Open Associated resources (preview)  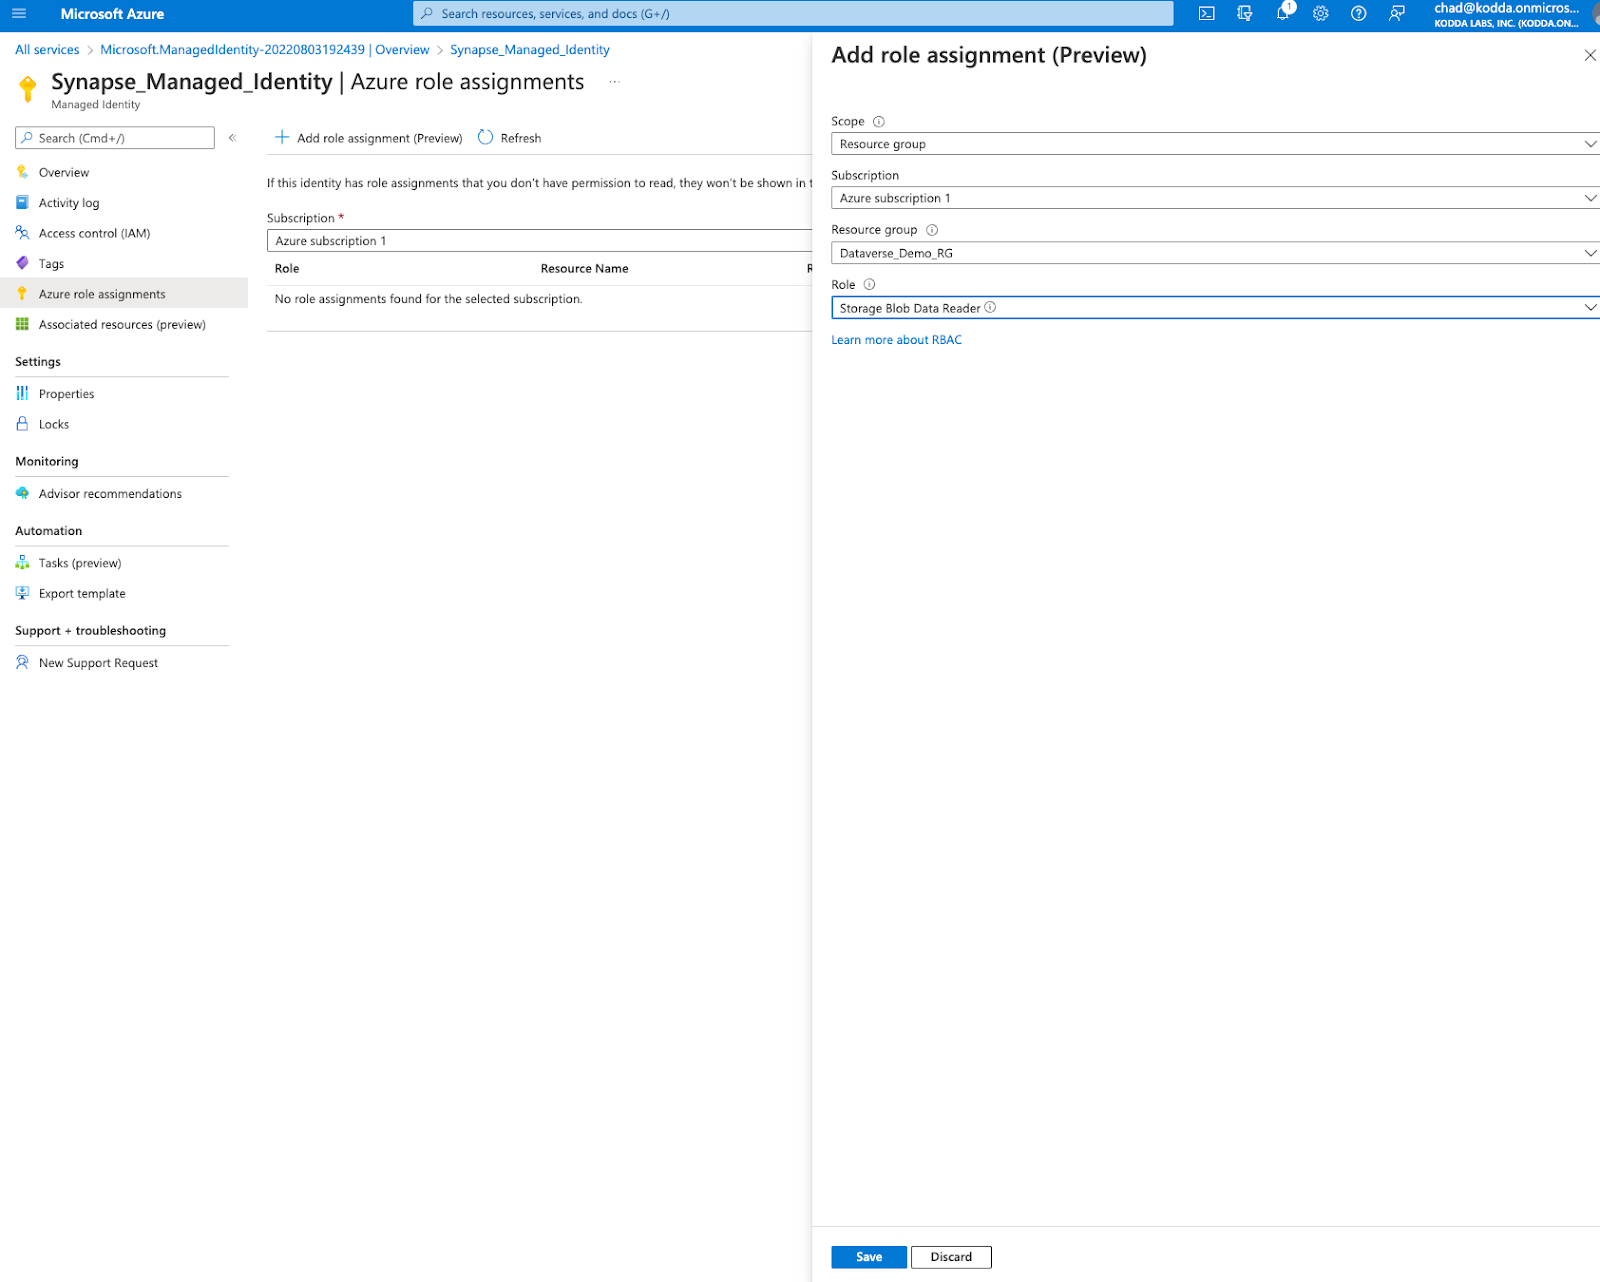(122, 325)
